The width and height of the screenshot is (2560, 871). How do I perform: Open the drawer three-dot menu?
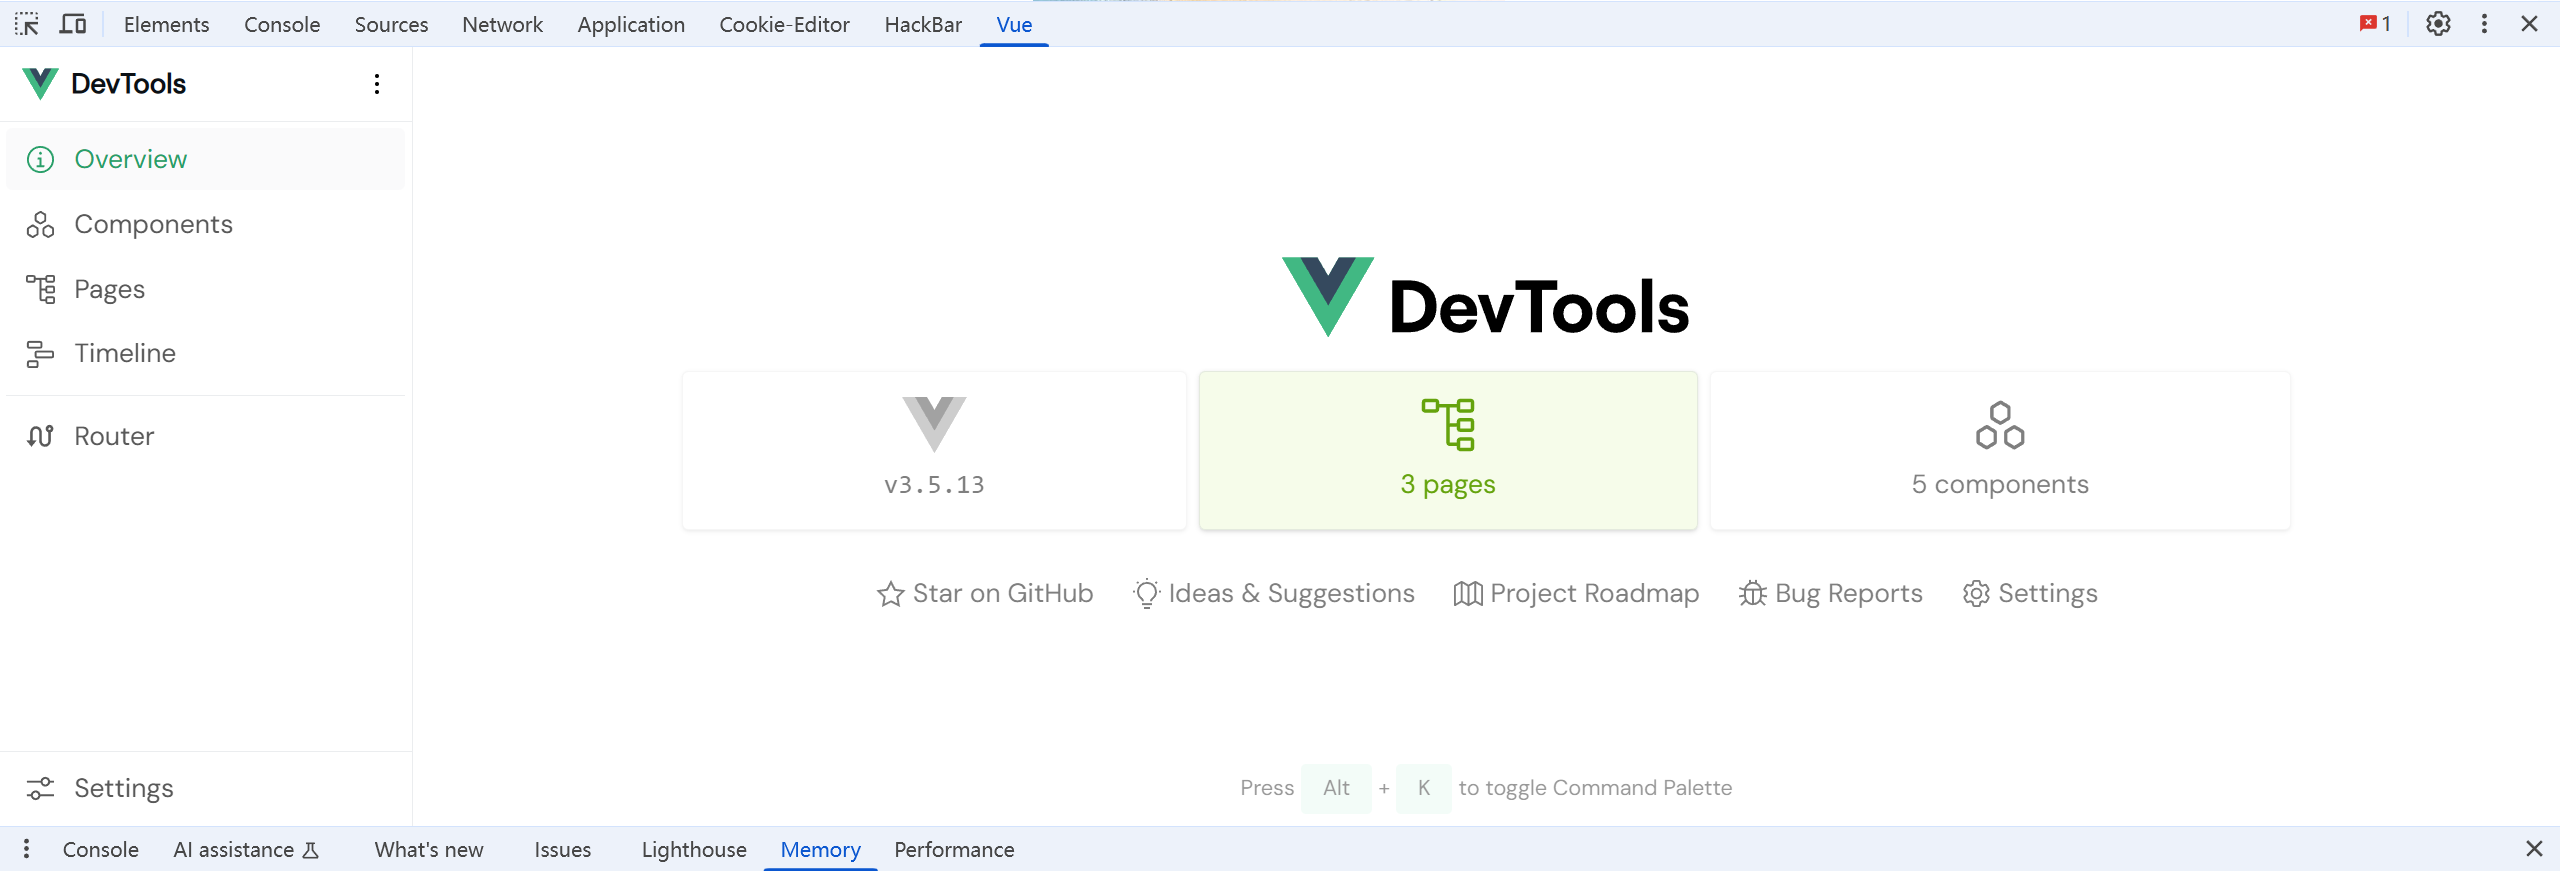26,849
